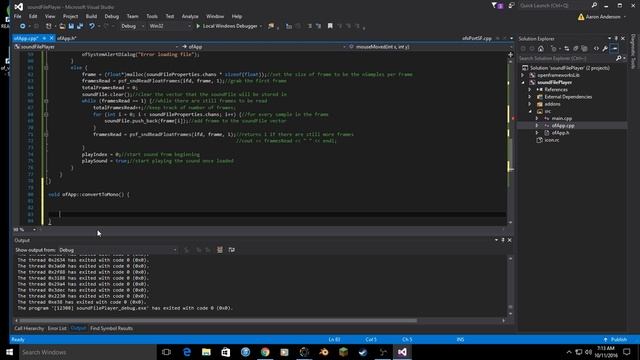Click the Windows Start button

tap(9, 352)
